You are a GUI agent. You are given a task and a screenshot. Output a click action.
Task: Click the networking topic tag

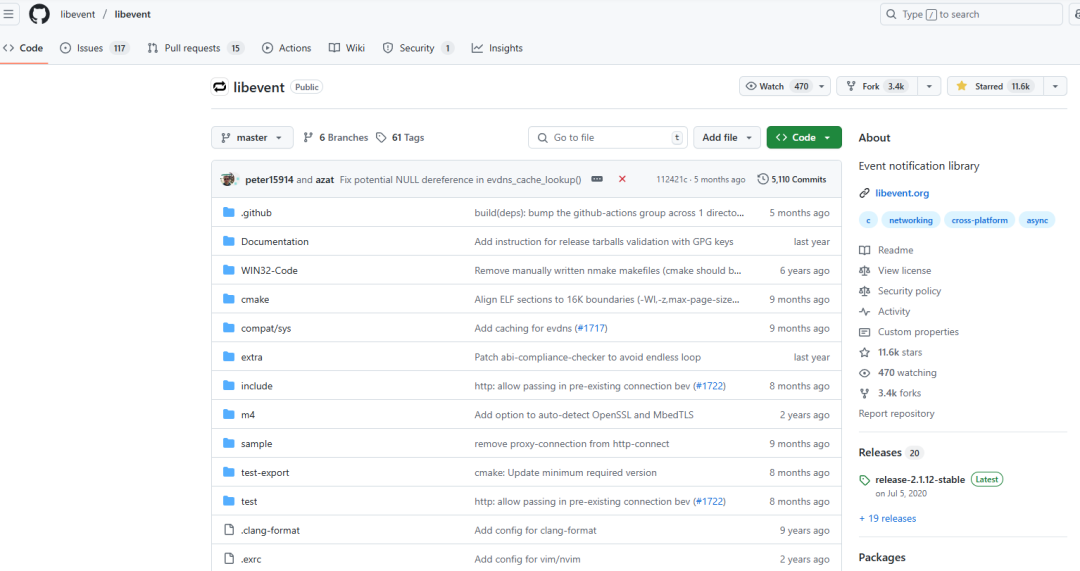[911, 220]
